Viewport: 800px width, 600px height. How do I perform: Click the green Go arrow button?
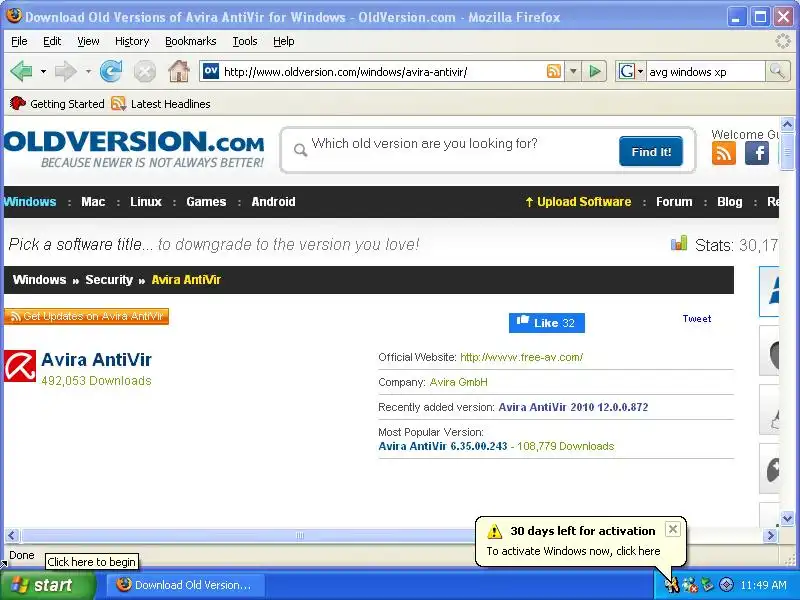594,71
